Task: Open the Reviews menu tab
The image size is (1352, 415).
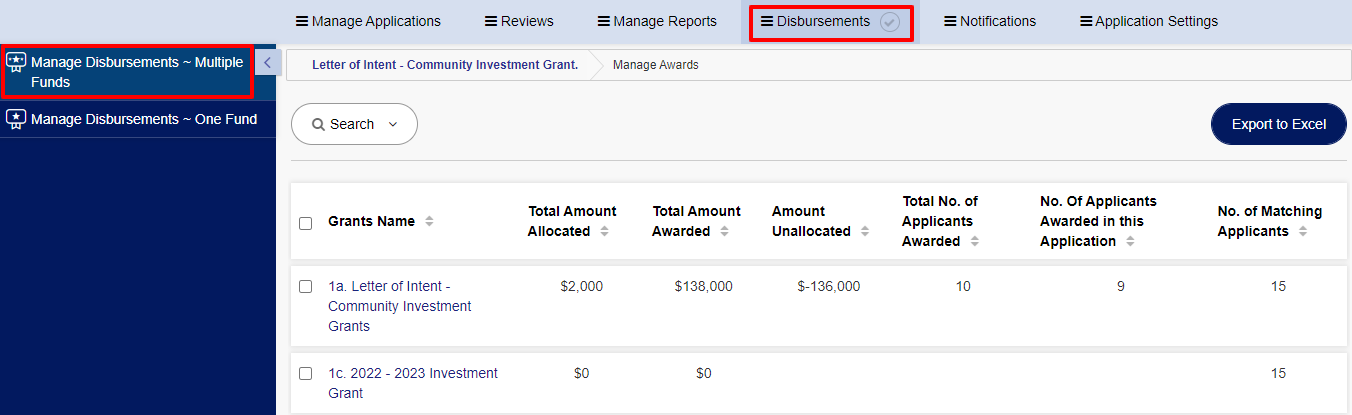Action: coord(519,21)
